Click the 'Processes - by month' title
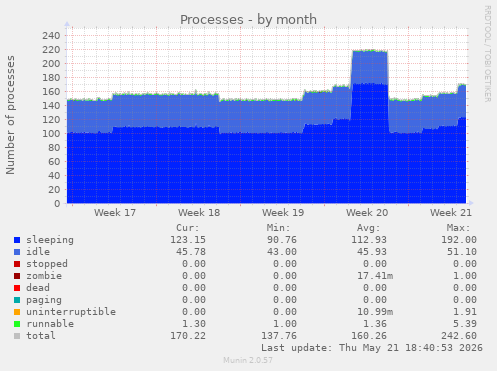The image size is (497, 371). (x=248, y=20)
